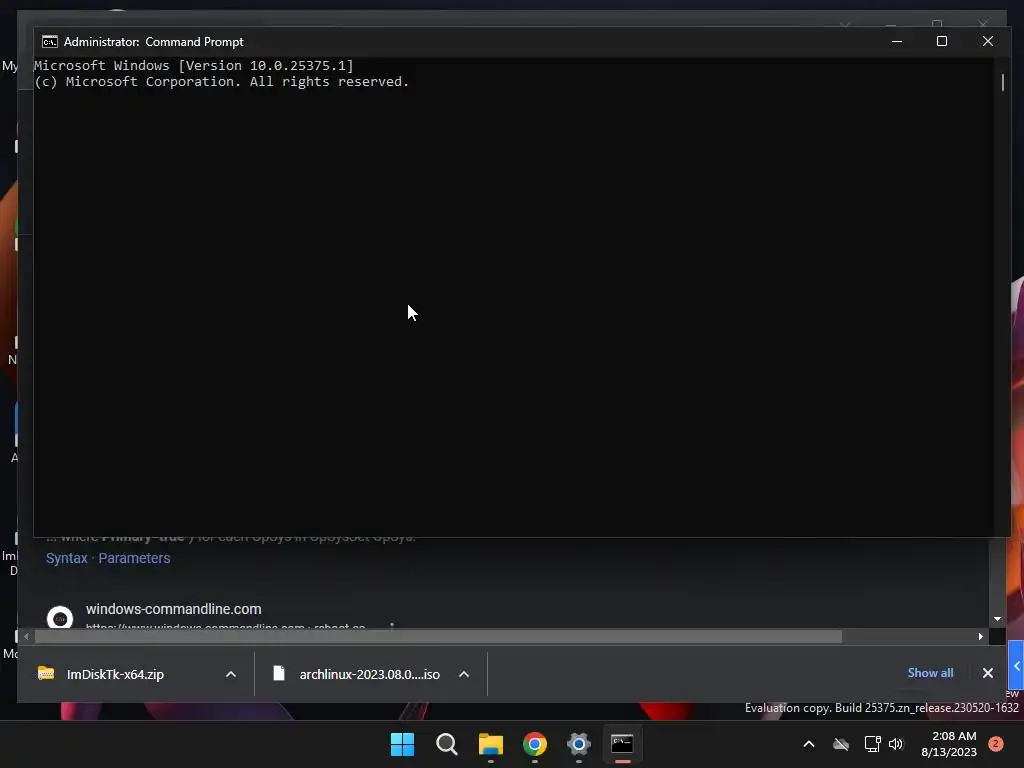The height and width of the screenshot is (768, 1024).
Task: Click Chrome vertical scrollbar down arrow
Action: 997,618
